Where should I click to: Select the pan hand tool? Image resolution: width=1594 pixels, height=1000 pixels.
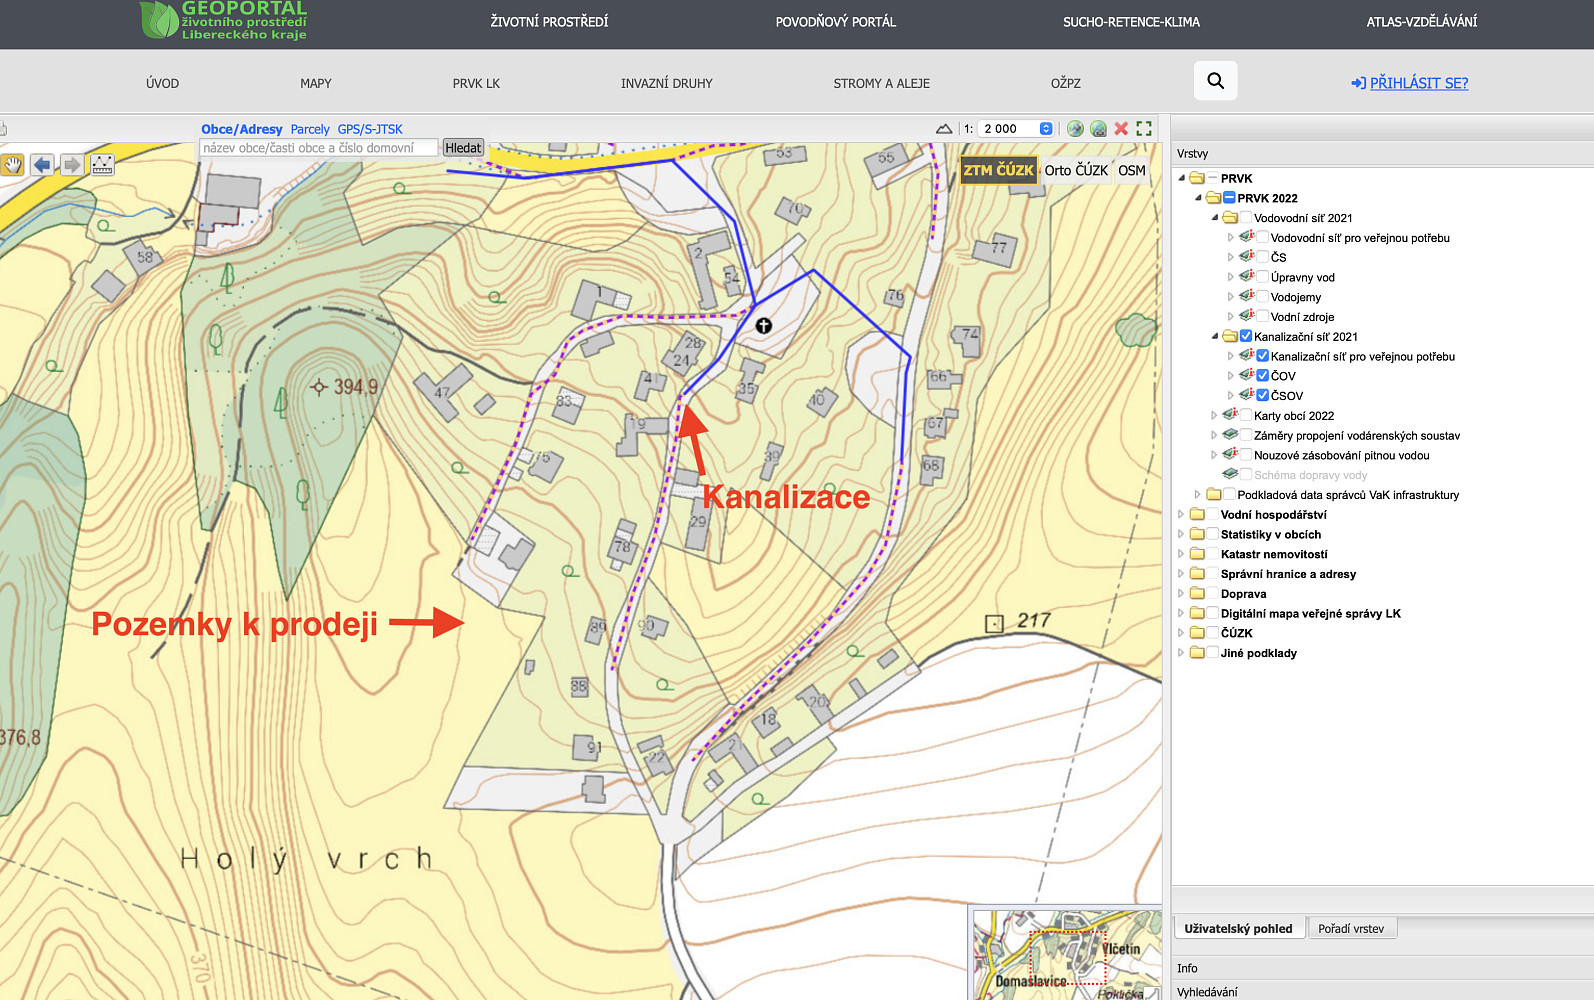(13, 165)
